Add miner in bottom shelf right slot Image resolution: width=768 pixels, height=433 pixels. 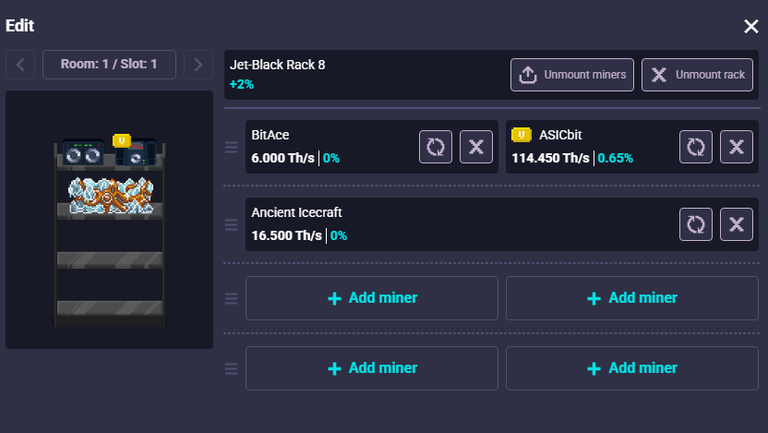coord(632,368)
